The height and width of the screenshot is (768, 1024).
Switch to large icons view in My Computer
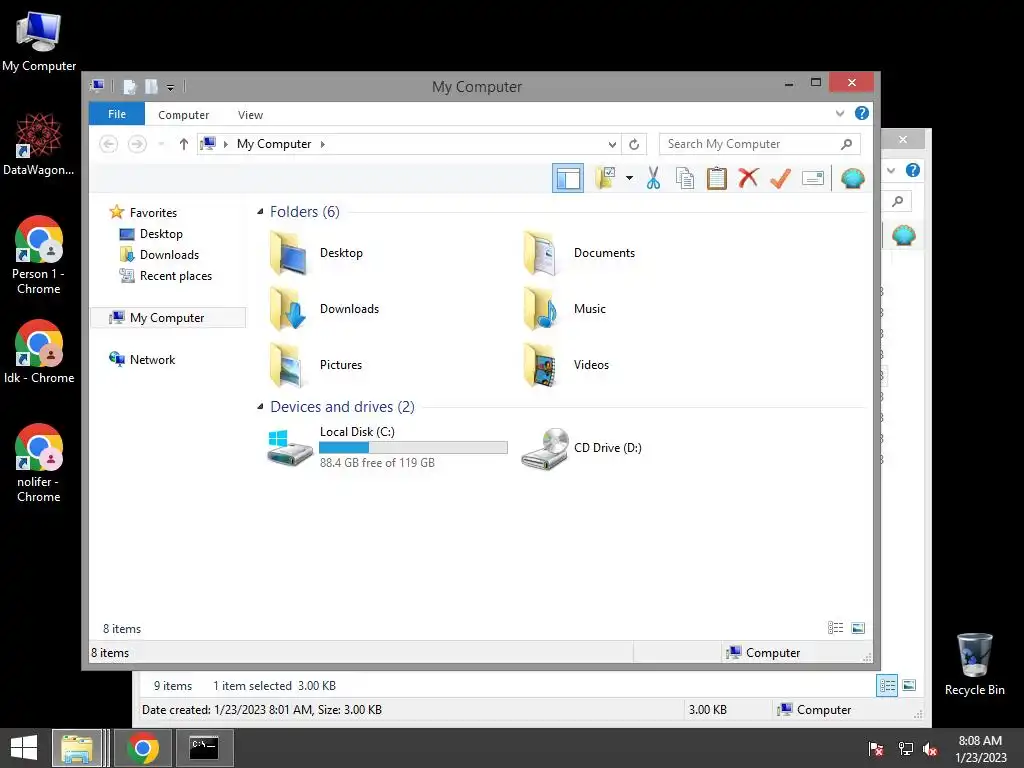pyautogui.click(x=858, y=628)
